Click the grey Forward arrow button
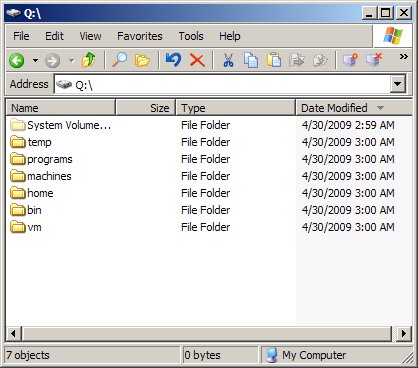 [x=53, y=61]
